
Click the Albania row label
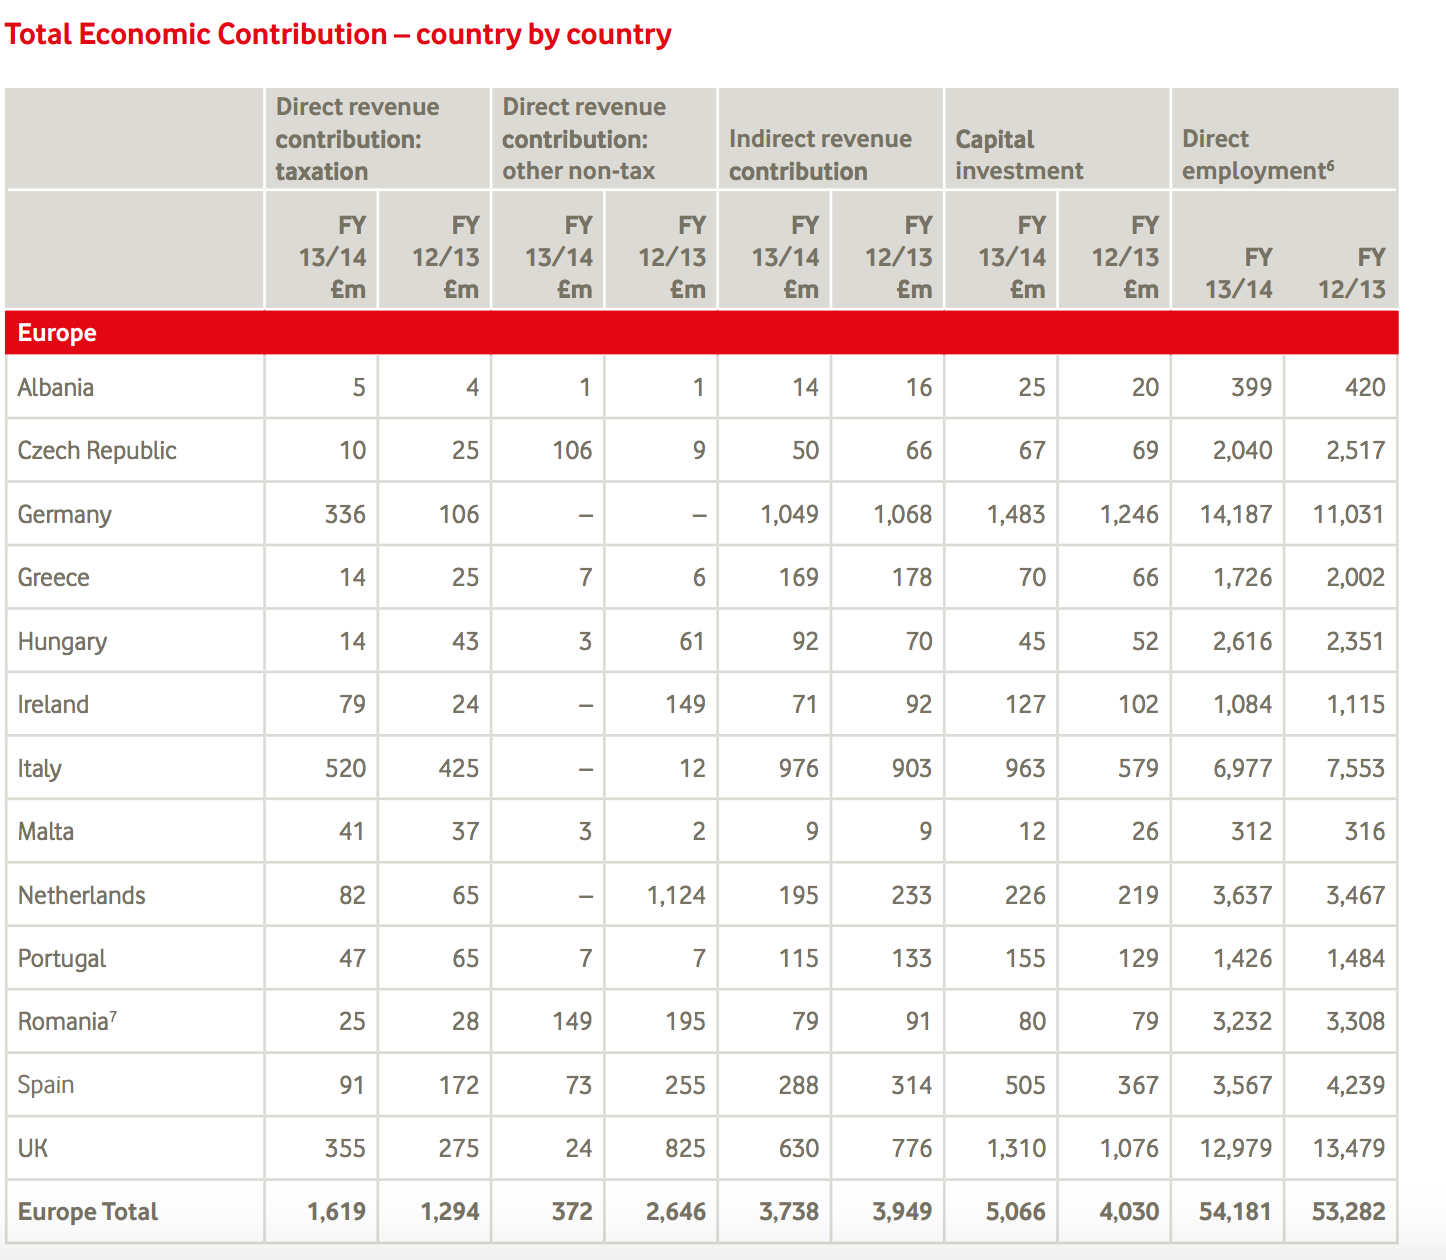coord(56,388)
